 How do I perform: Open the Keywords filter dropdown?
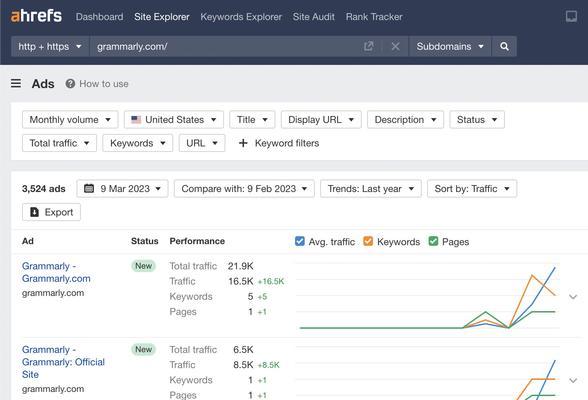coord(138,143)
